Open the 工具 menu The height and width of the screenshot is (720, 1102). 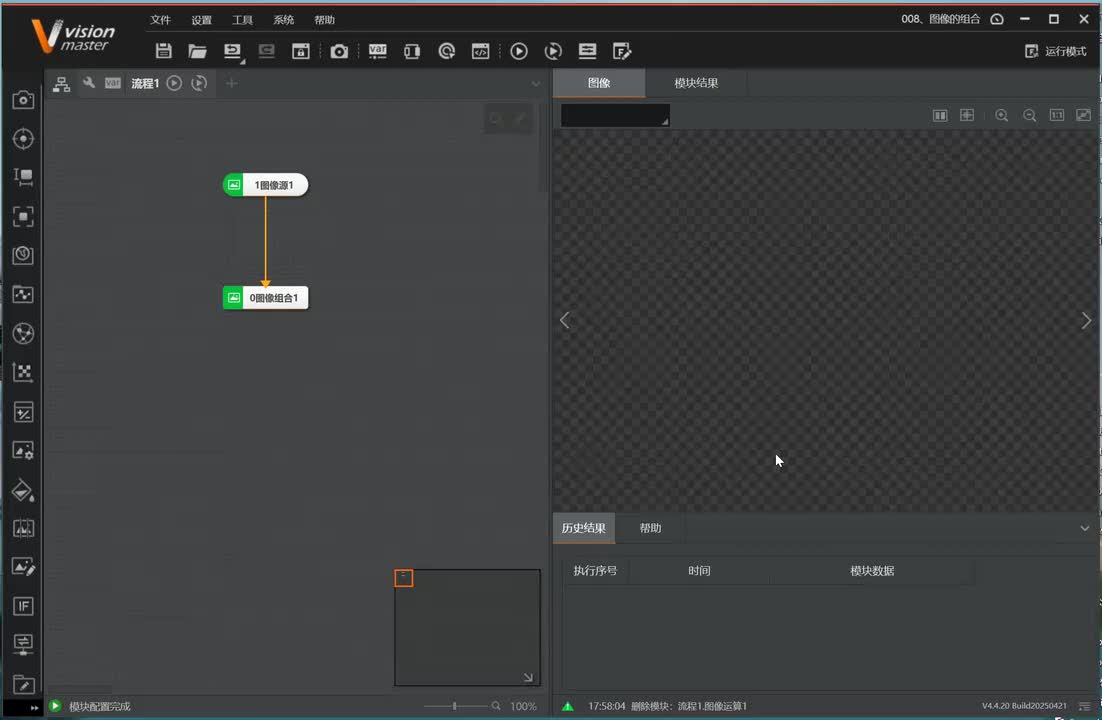[x=242, y=20]
